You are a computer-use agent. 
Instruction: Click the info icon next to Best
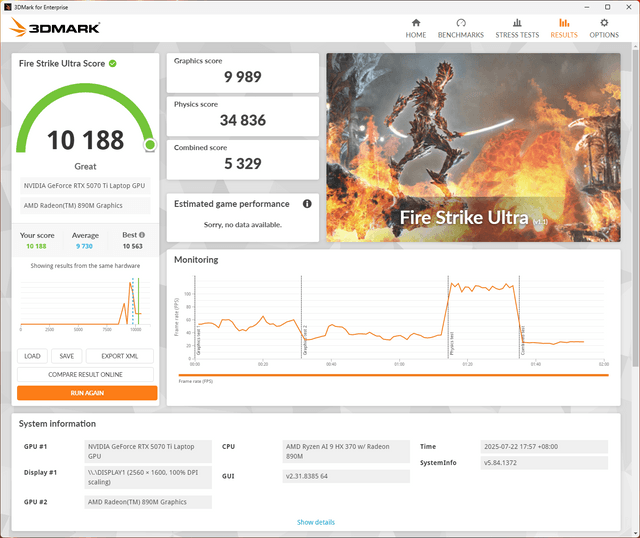pos(142,235)
